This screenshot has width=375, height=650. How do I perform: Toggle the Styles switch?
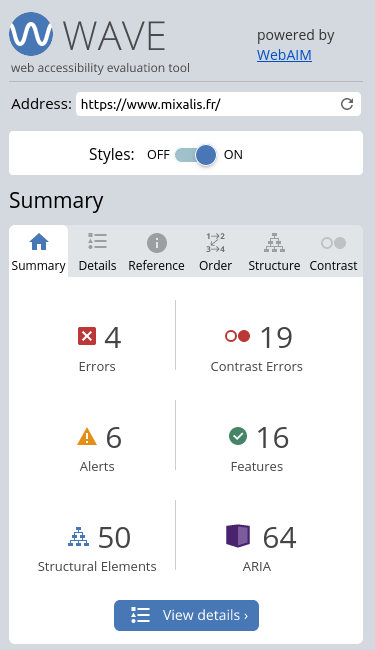tap(196, 155)
